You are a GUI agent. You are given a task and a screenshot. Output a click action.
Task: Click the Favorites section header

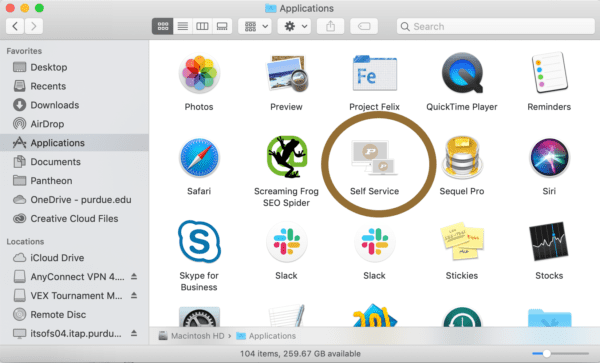click(24, 51)
